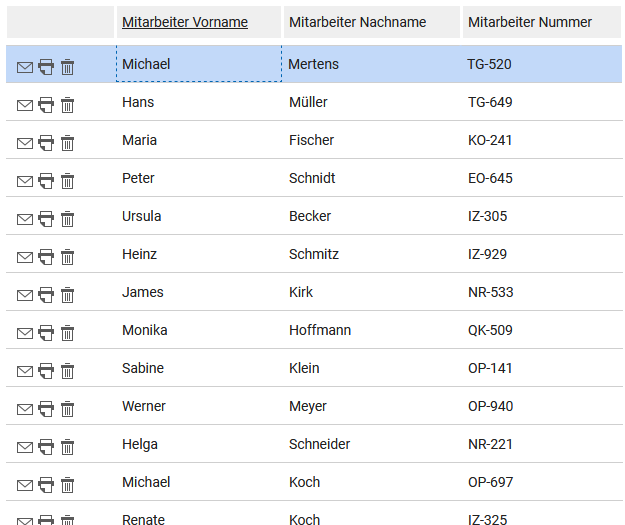Image resolution: width=625 pixels, height=525 pixels.
Task: Open mail icon in James Kirk row
Action: click(x=25, y=295)
